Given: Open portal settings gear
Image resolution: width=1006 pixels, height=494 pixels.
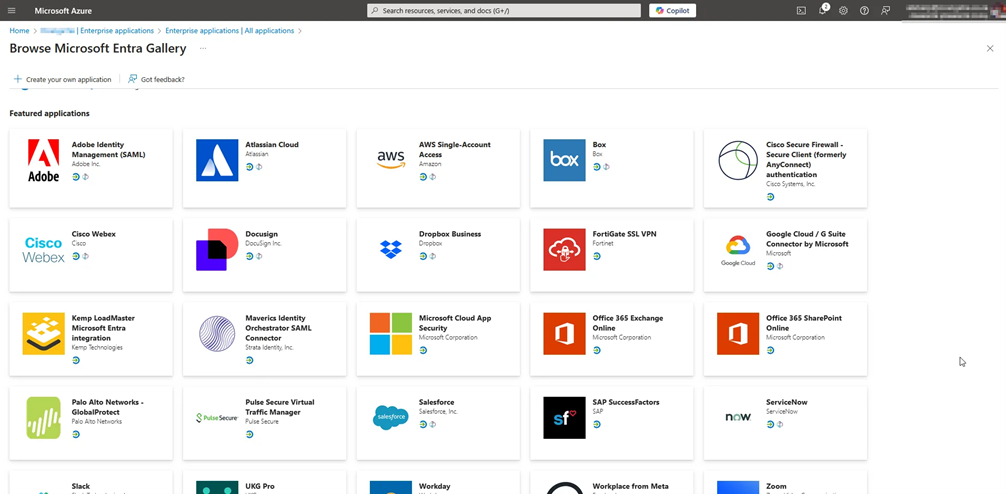Looking at the screenshot, I should [x=843, y=10].
